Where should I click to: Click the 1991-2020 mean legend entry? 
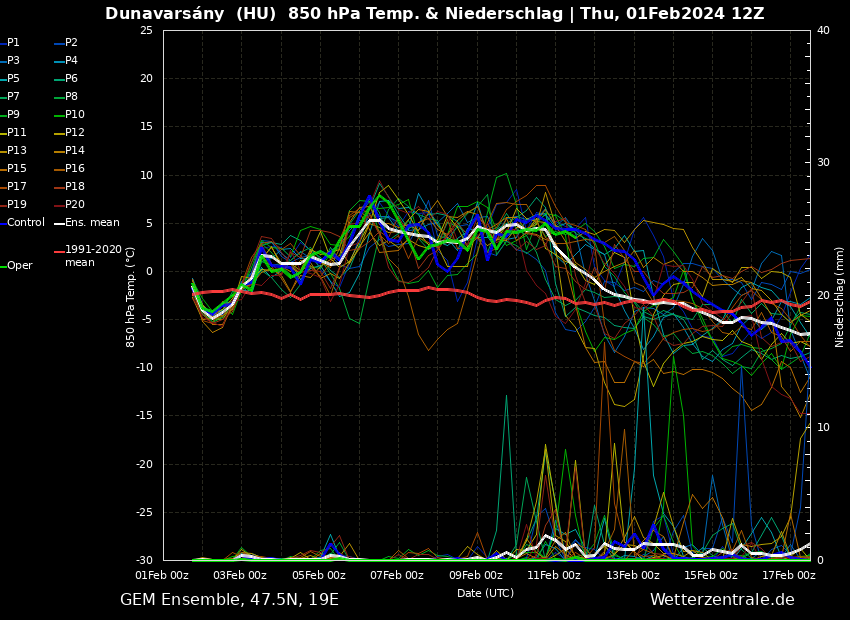pyautogui.click(x=92, y=256)
